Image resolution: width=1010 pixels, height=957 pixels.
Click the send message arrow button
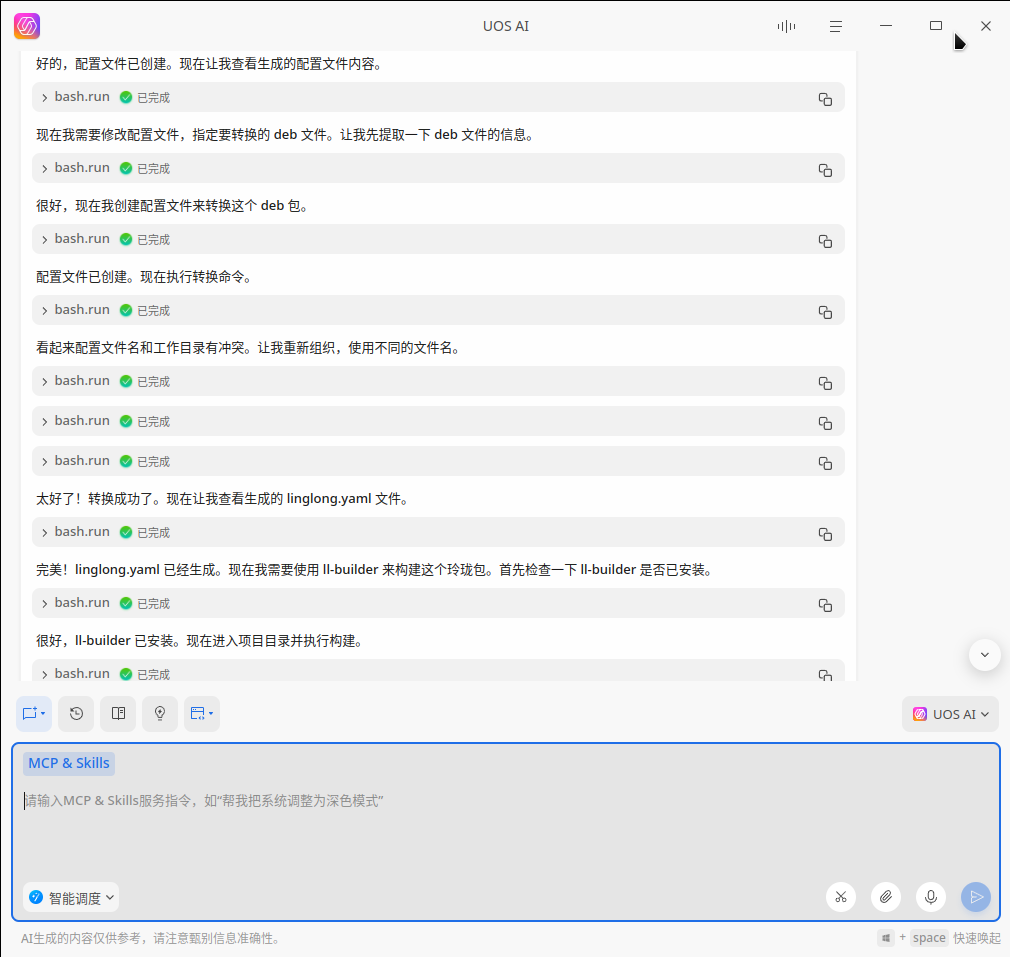[976, 897]
